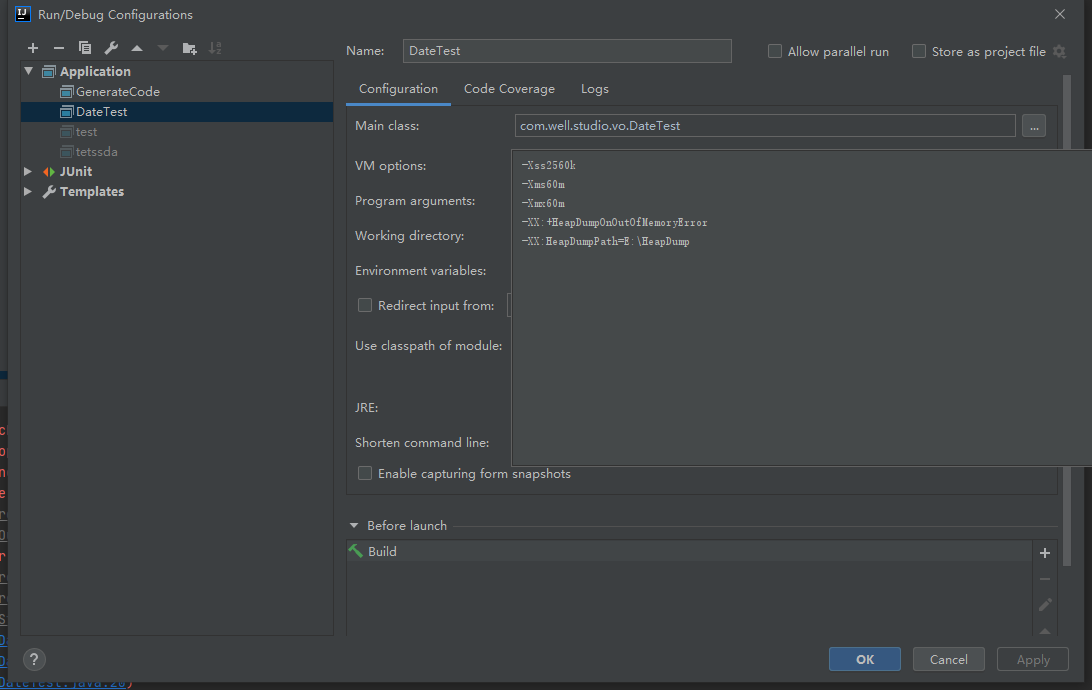The image size is (1092, 690).
Task: Click the Cancel button
Action: (x=949, y=659)
